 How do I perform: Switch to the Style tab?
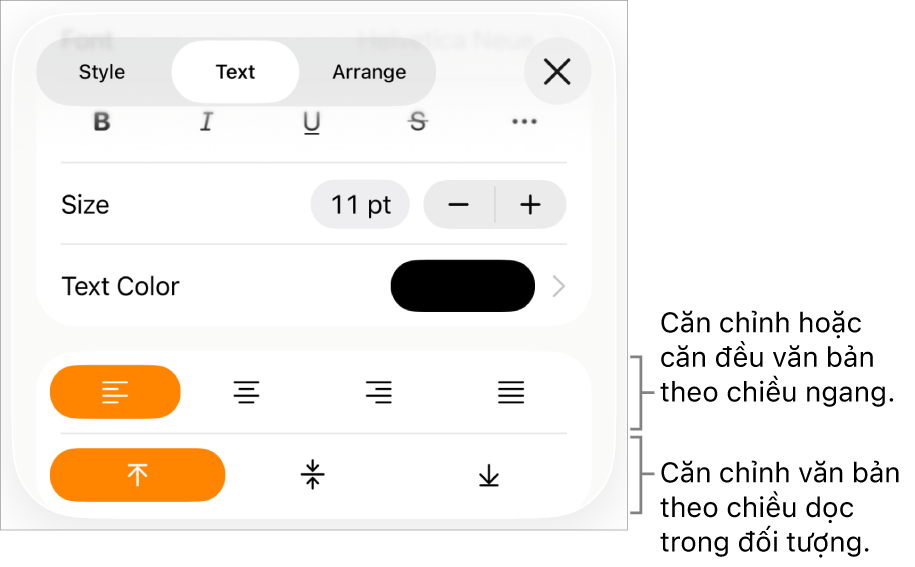(x=102, y=72)
